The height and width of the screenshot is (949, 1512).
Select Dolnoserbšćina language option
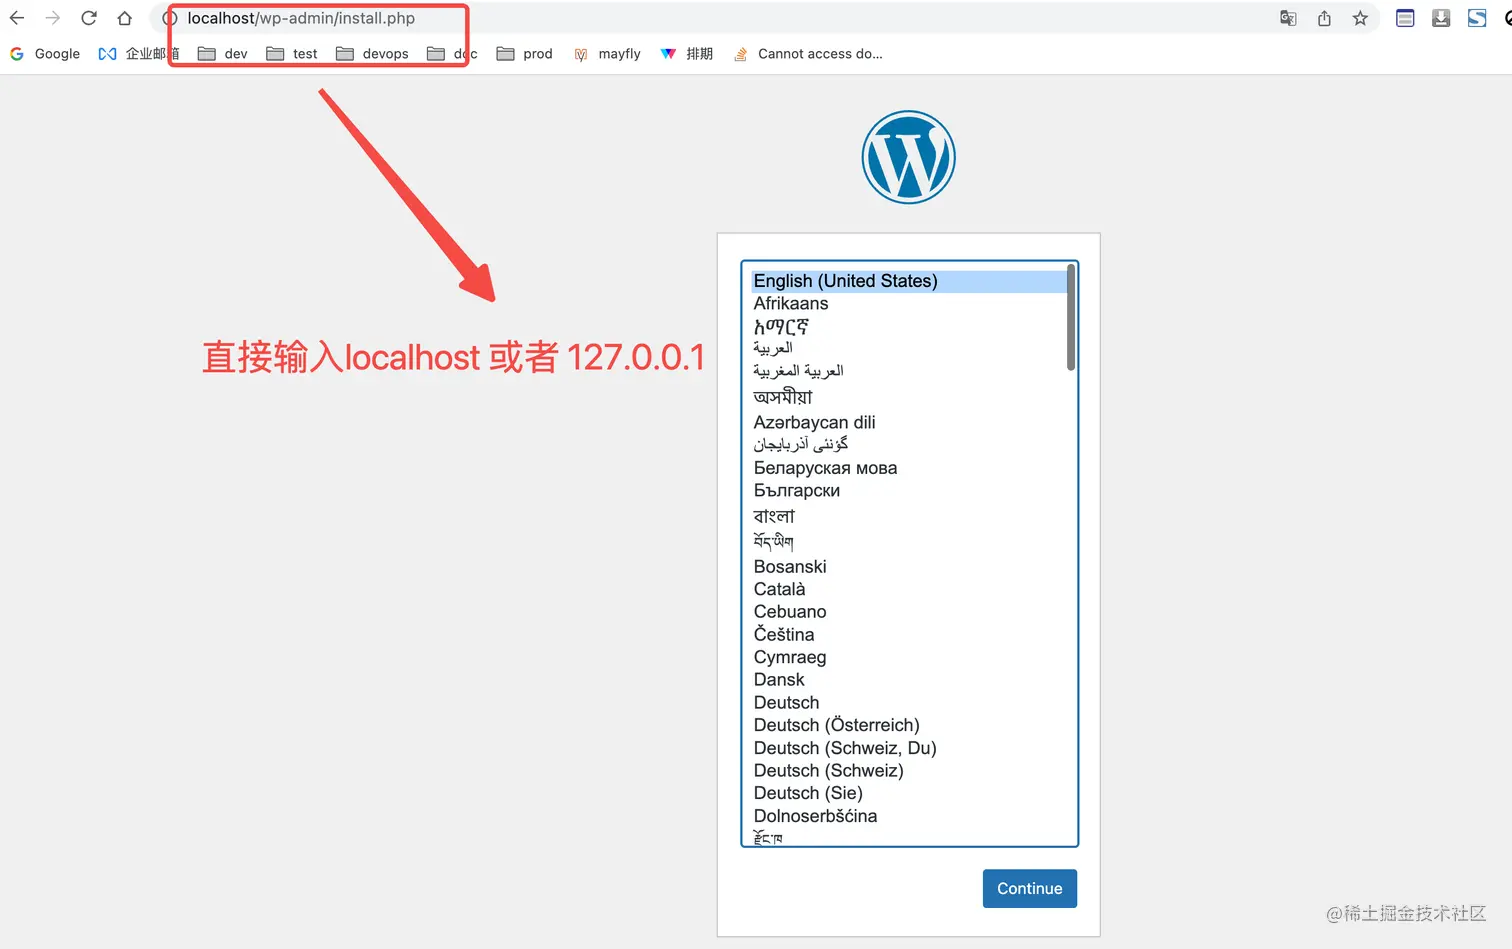pos(909,816)
